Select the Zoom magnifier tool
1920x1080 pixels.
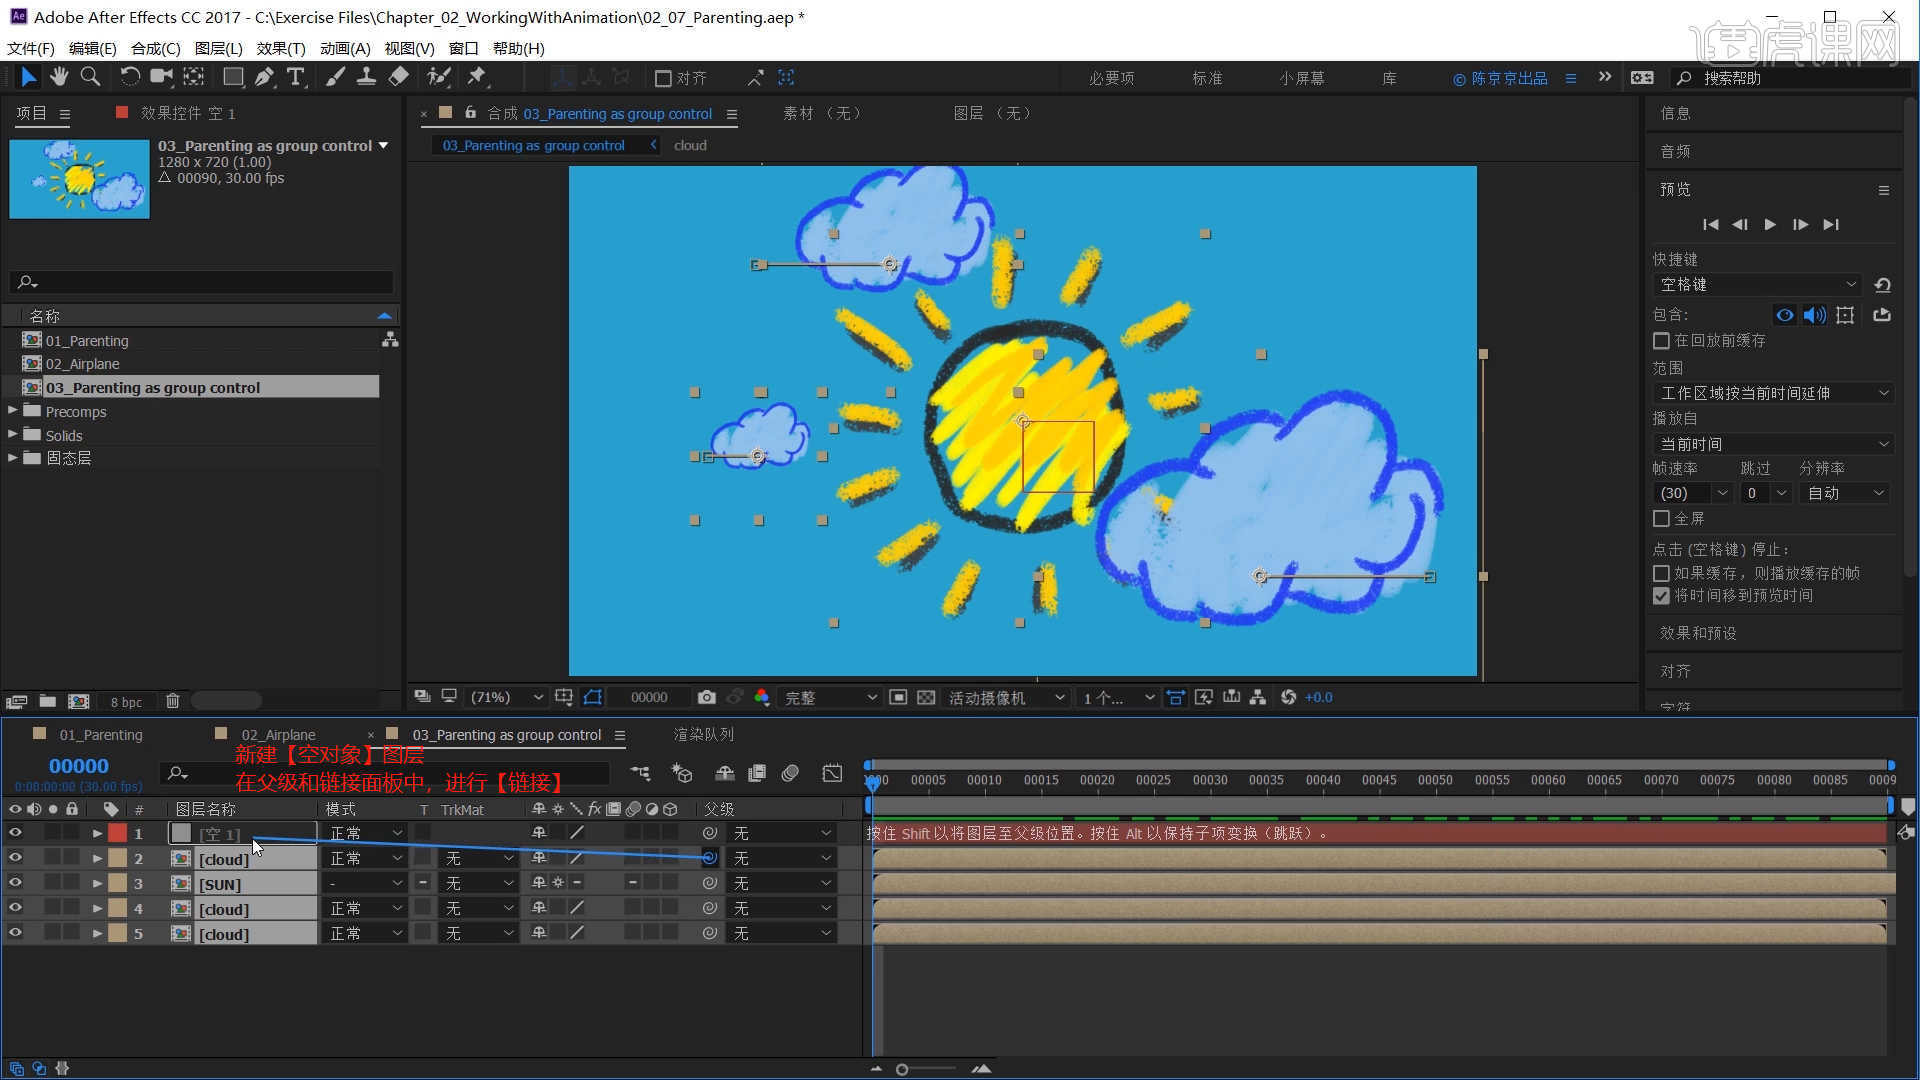[90, 77]
